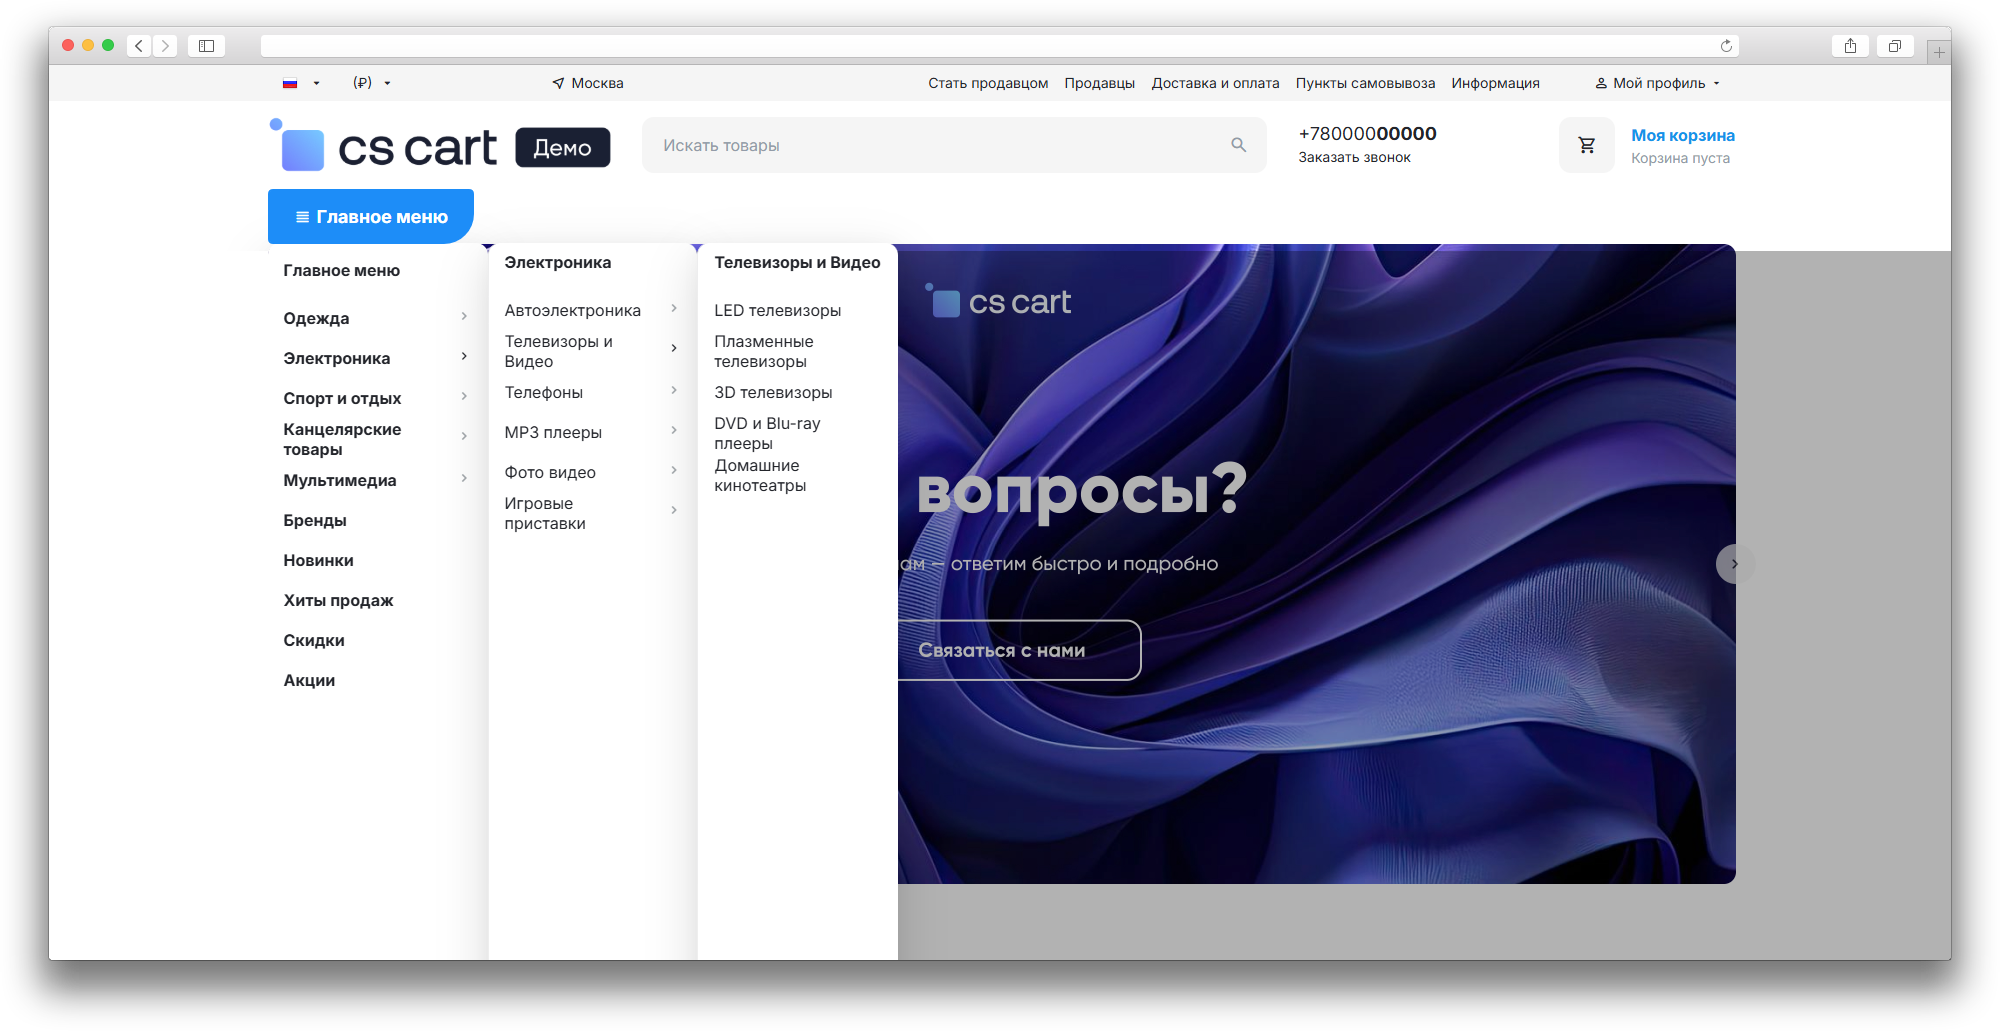Click the Главное меню blue button
Image resolution: width=2000 pixels, height=1031 pixels.
click(371, 217)
